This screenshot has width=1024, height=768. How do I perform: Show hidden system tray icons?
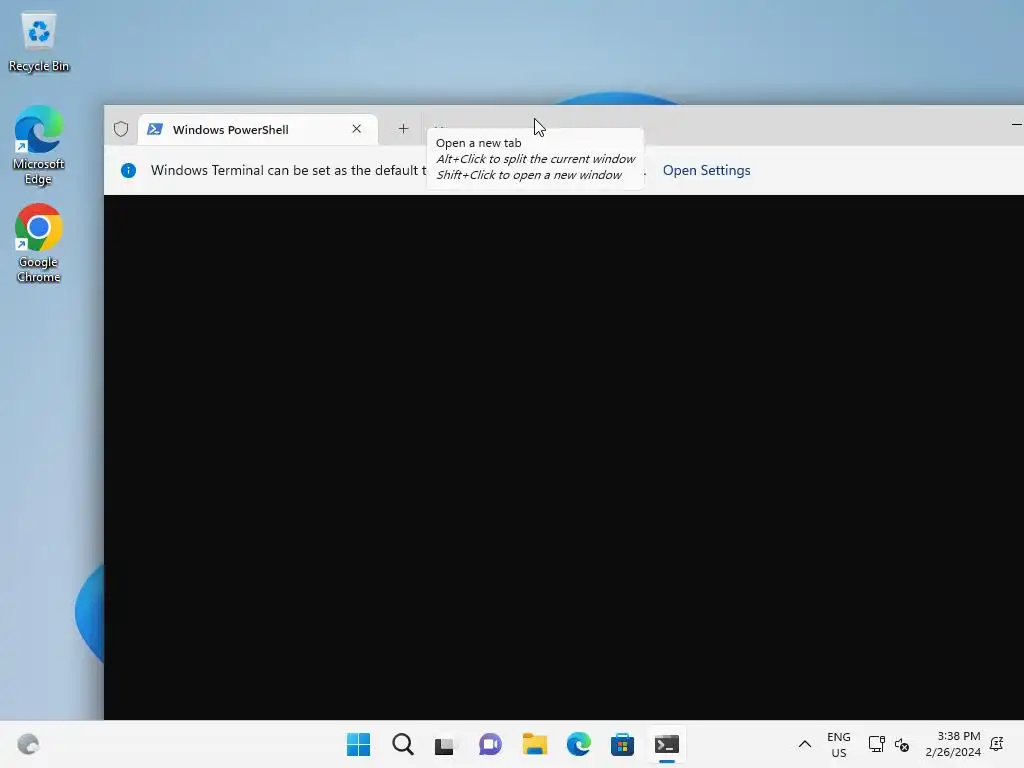coord(805,744)
